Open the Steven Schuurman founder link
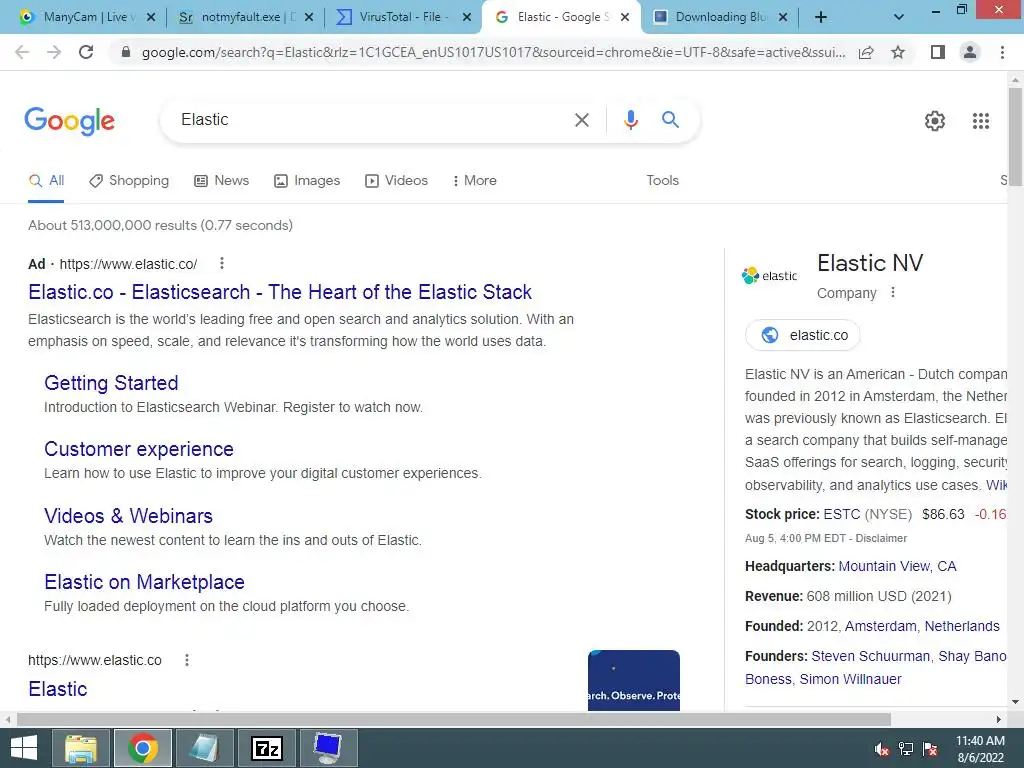Screen dimensions: 1024x768 pos(871,656)
